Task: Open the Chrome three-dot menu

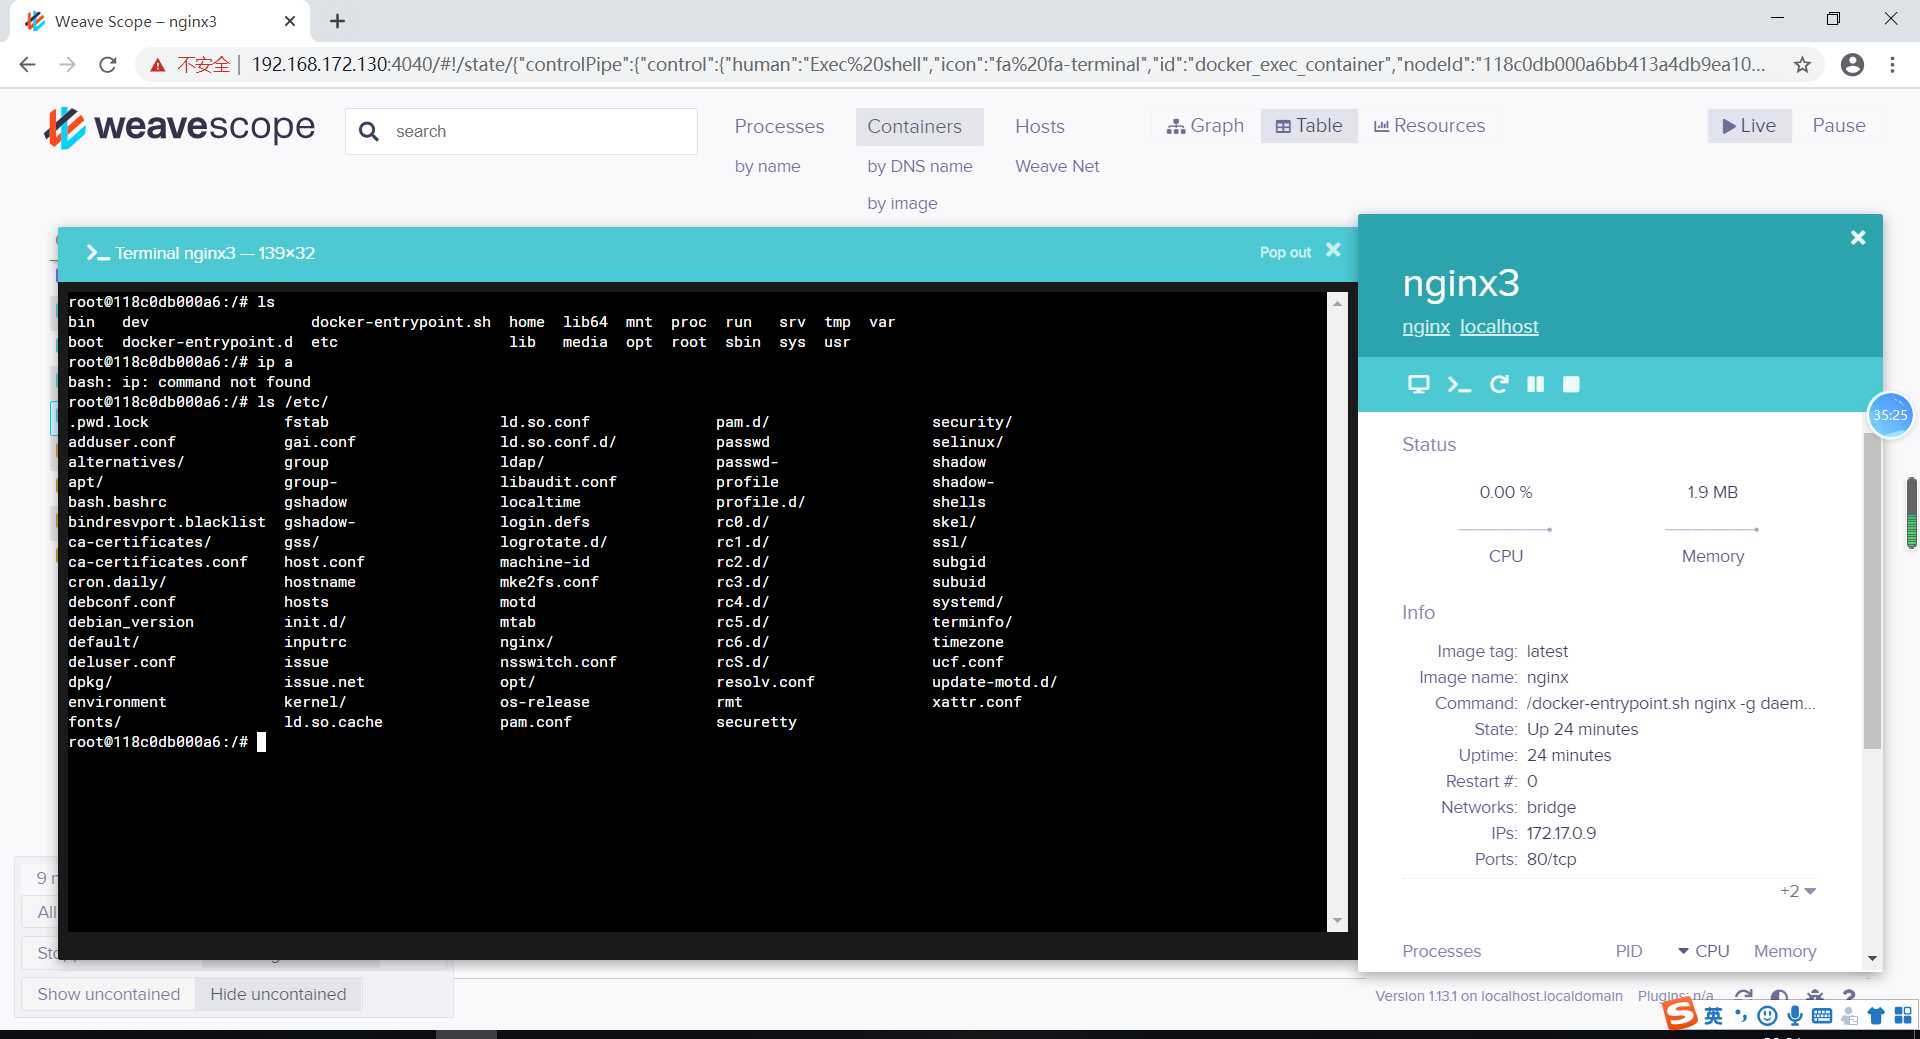Action: [1892, 65]
